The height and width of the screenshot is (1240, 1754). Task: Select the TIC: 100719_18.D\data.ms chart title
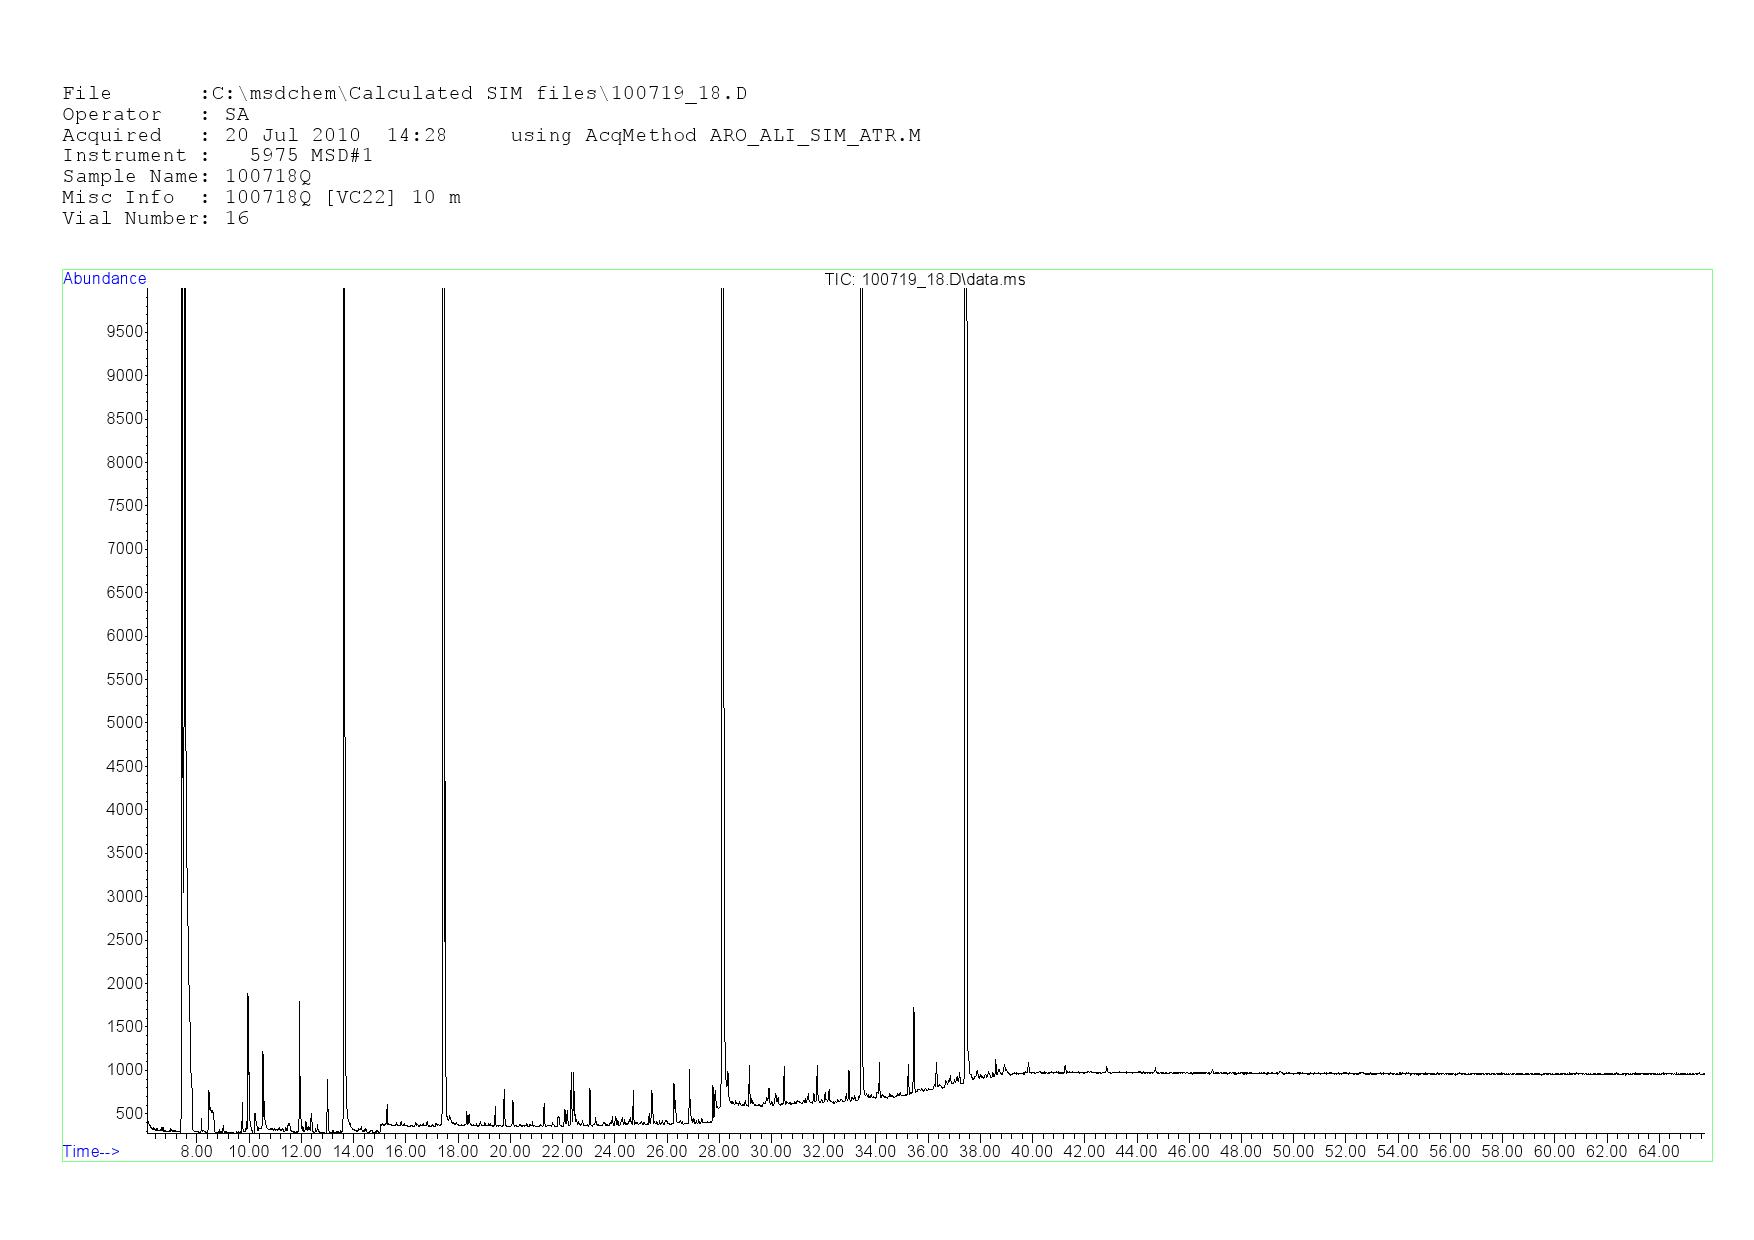coord(924,280)
